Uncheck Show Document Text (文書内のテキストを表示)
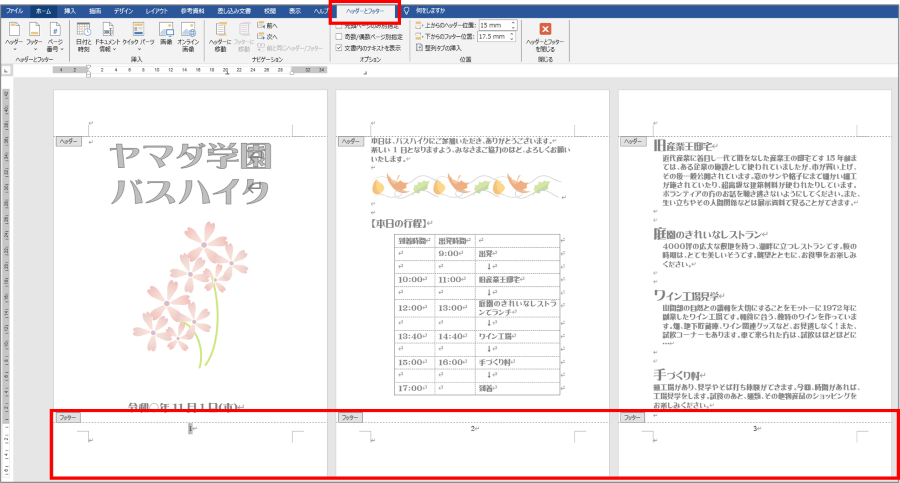 tap(368, 48)
